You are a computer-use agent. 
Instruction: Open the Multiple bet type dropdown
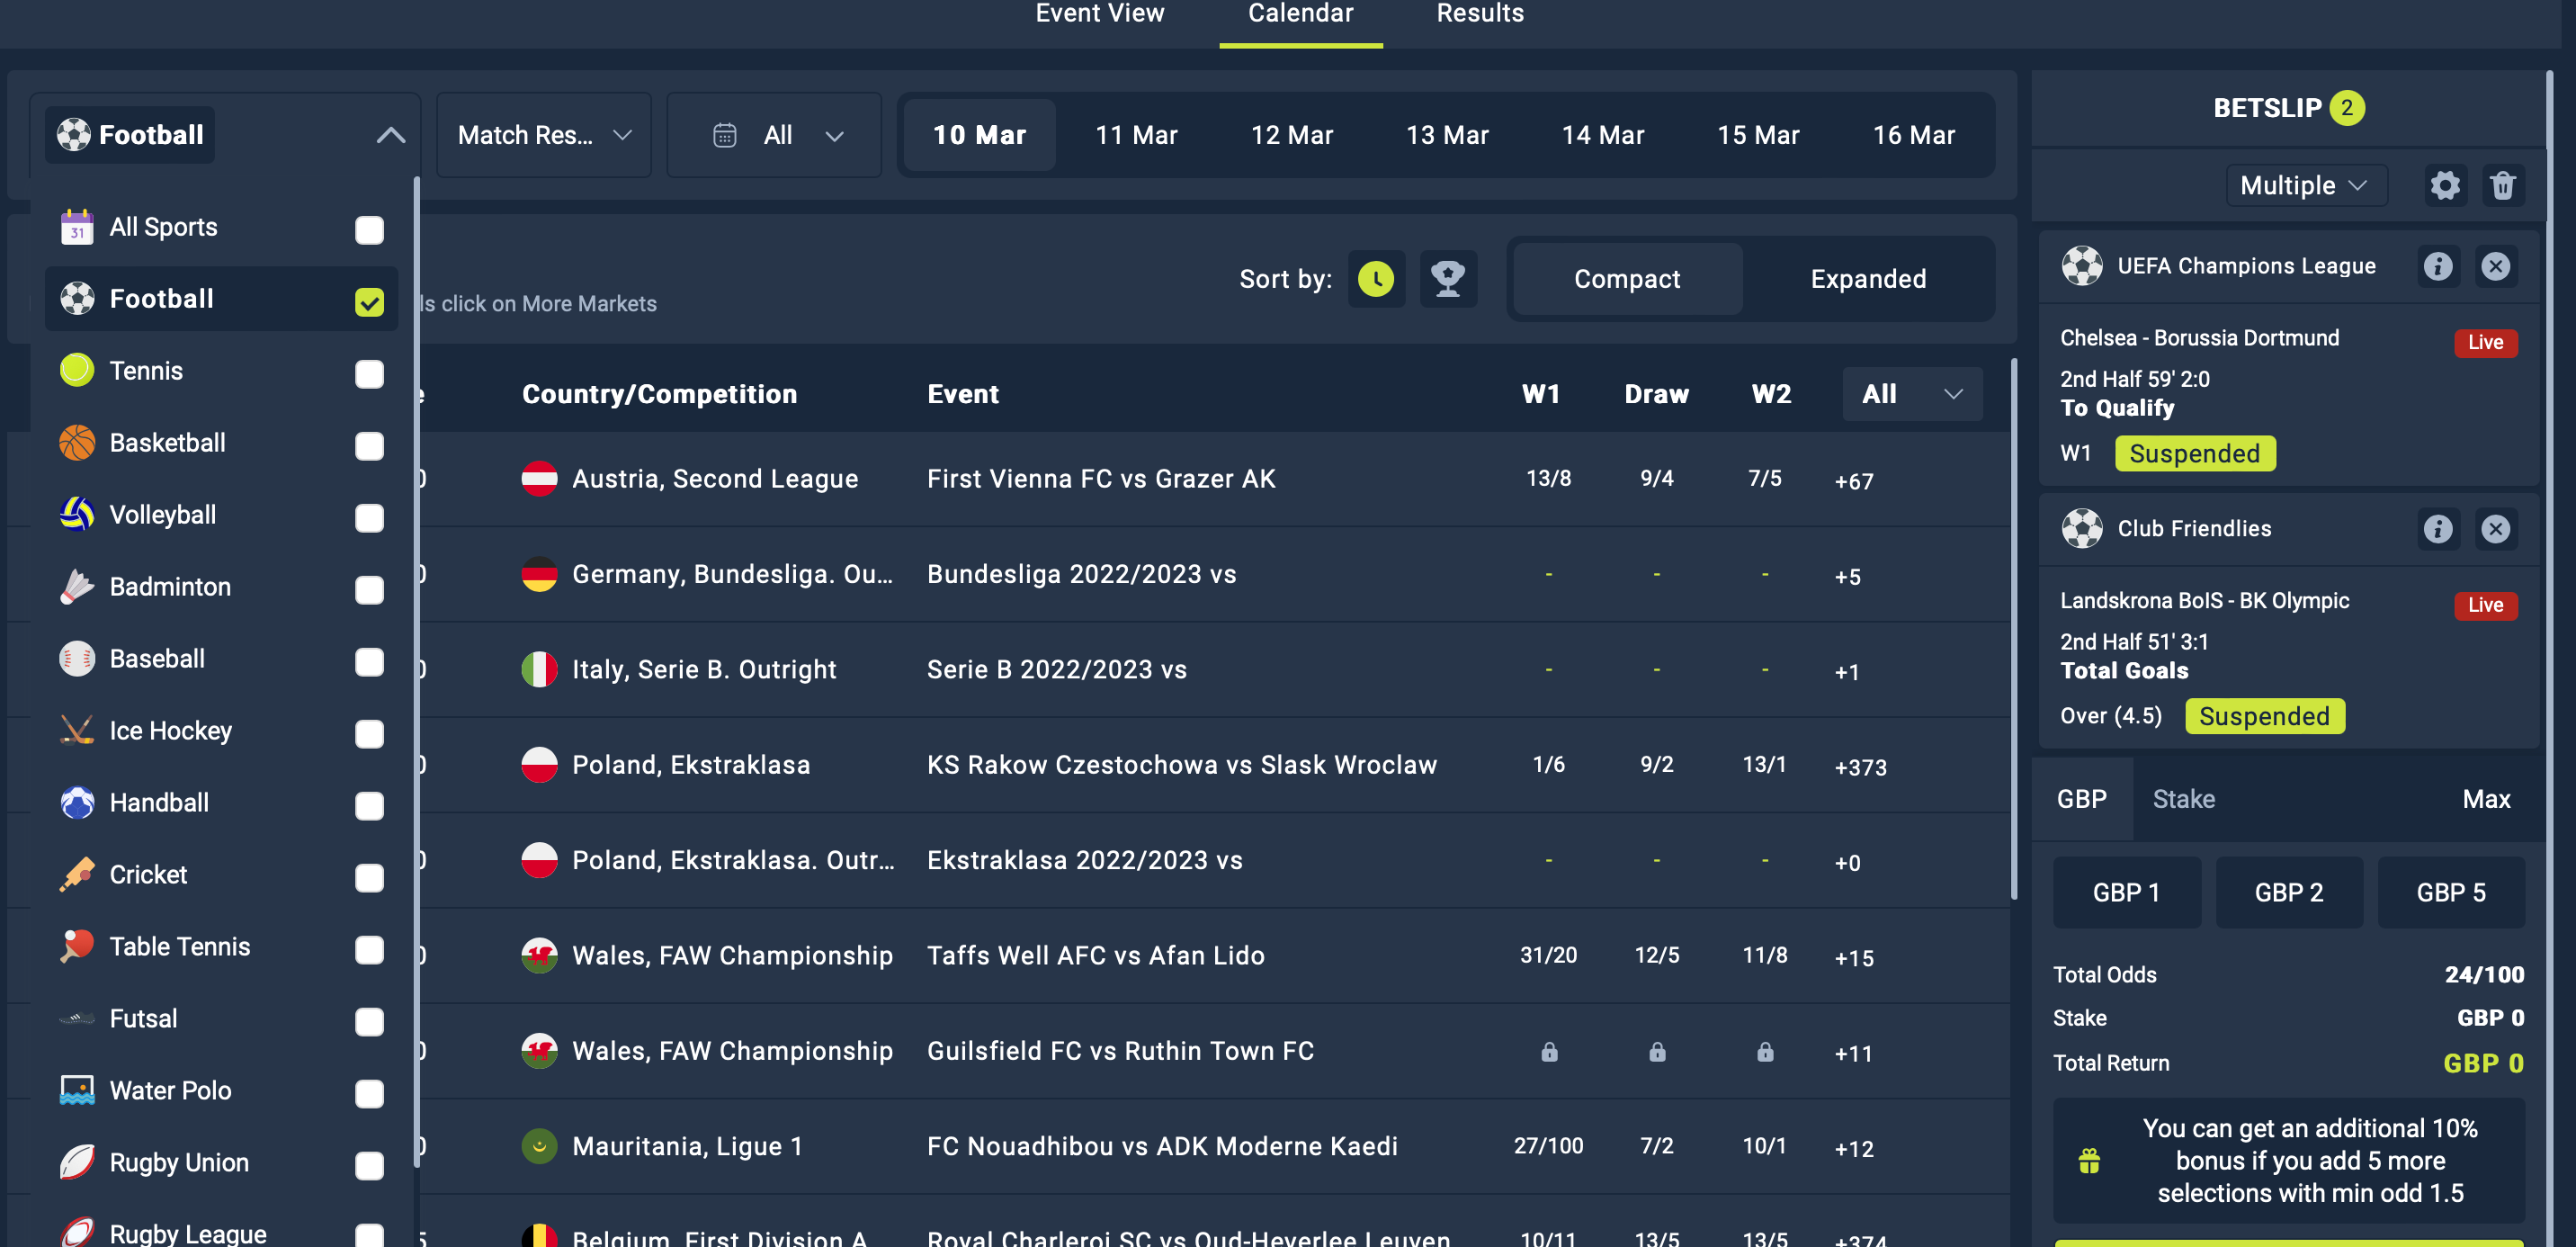(2305, 186)
